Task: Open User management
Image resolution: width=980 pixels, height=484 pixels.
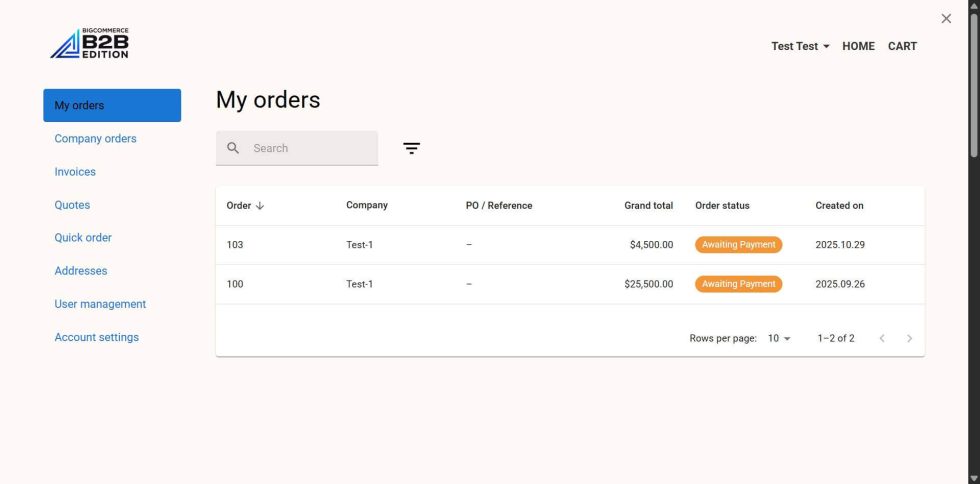Action: pyautogui.click(x=100, y=304)
